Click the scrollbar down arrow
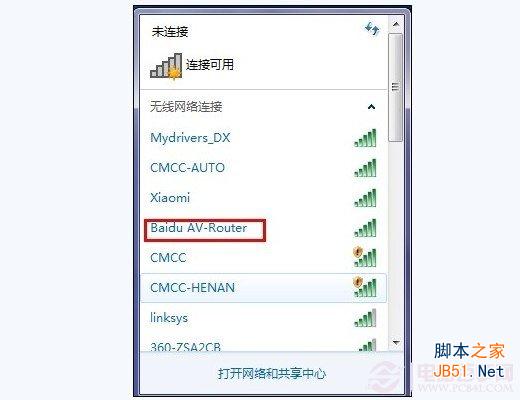This screenshot has width=520, height=400. [396, 342]
